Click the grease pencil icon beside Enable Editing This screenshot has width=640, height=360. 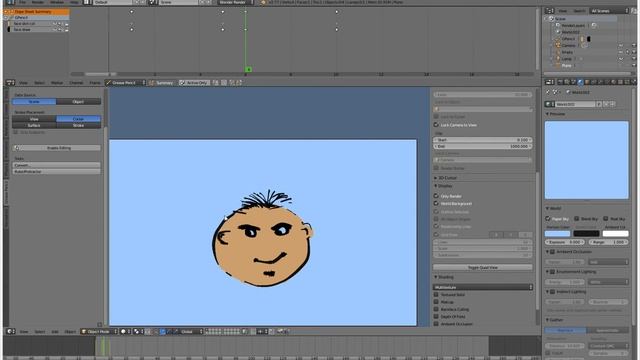tap(17, 148)
